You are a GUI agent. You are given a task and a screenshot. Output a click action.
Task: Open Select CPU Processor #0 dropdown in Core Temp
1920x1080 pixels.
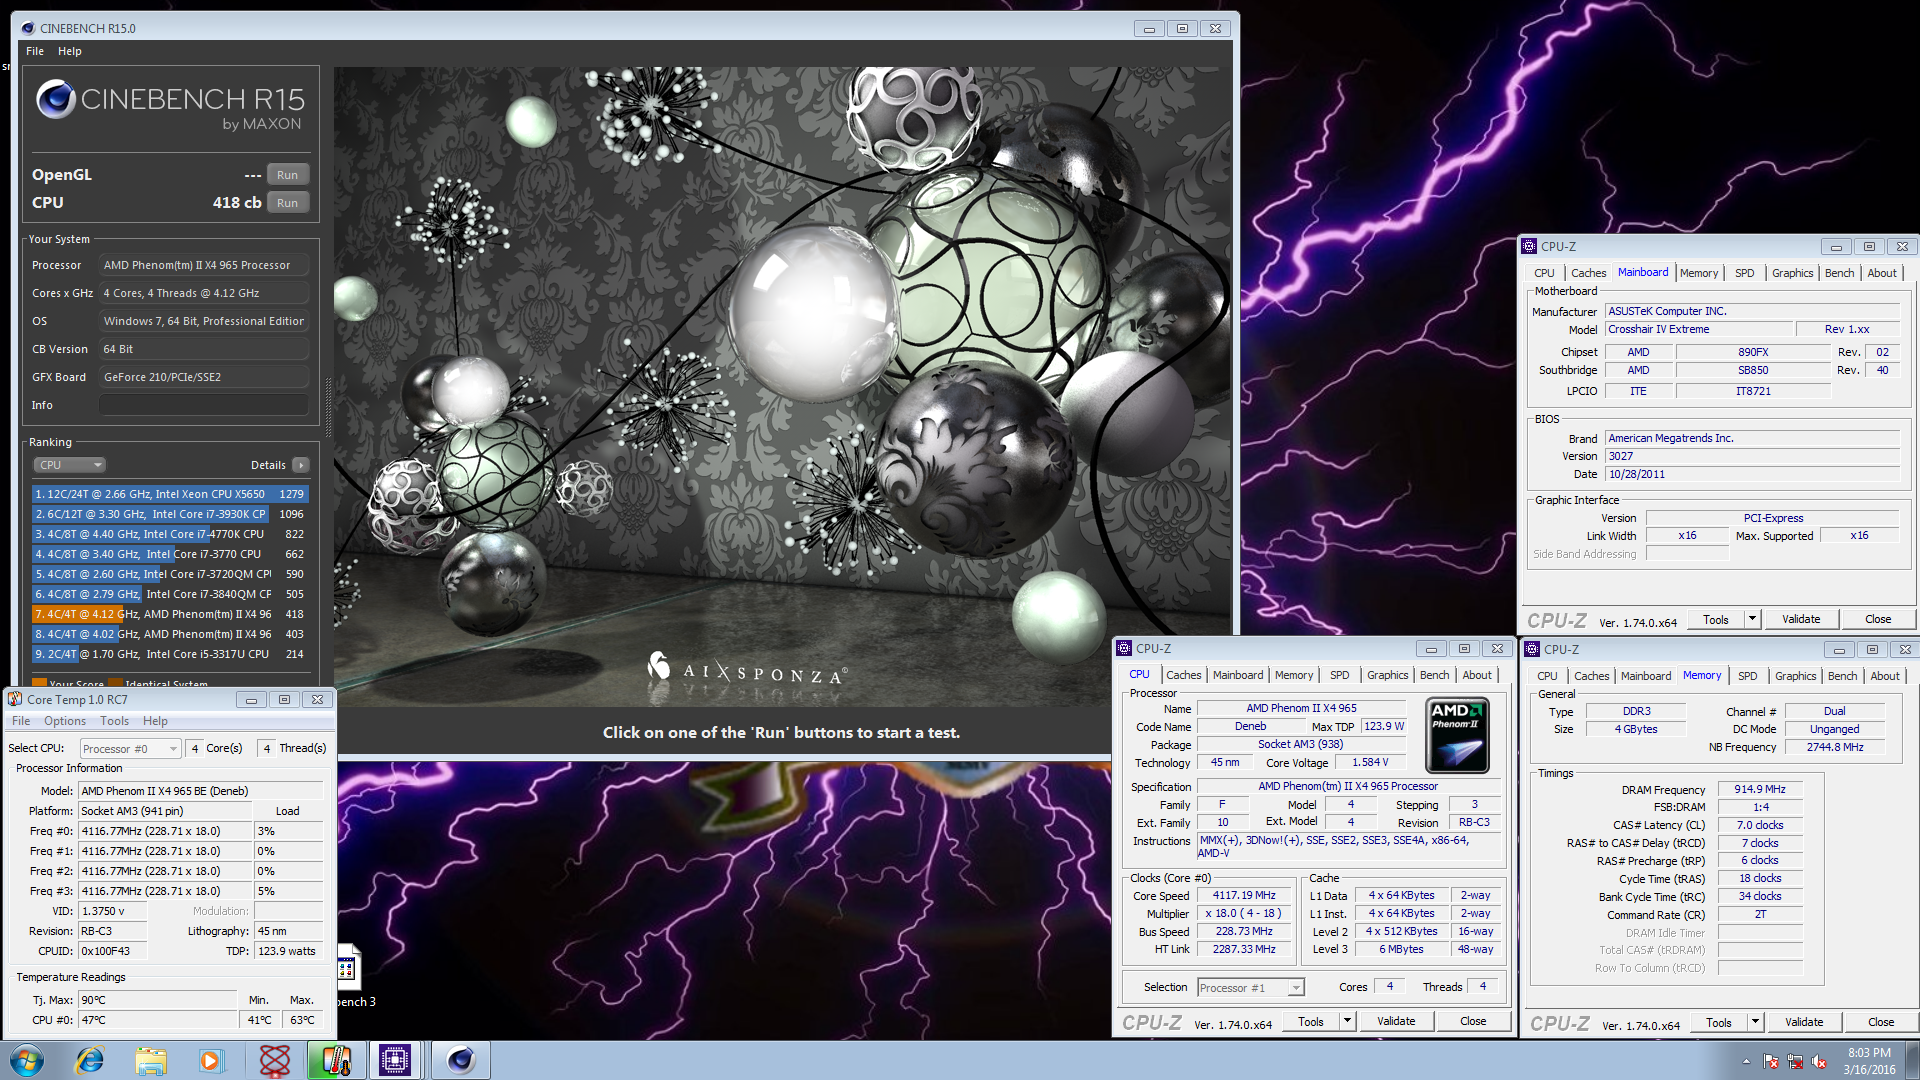click(131, 748)
